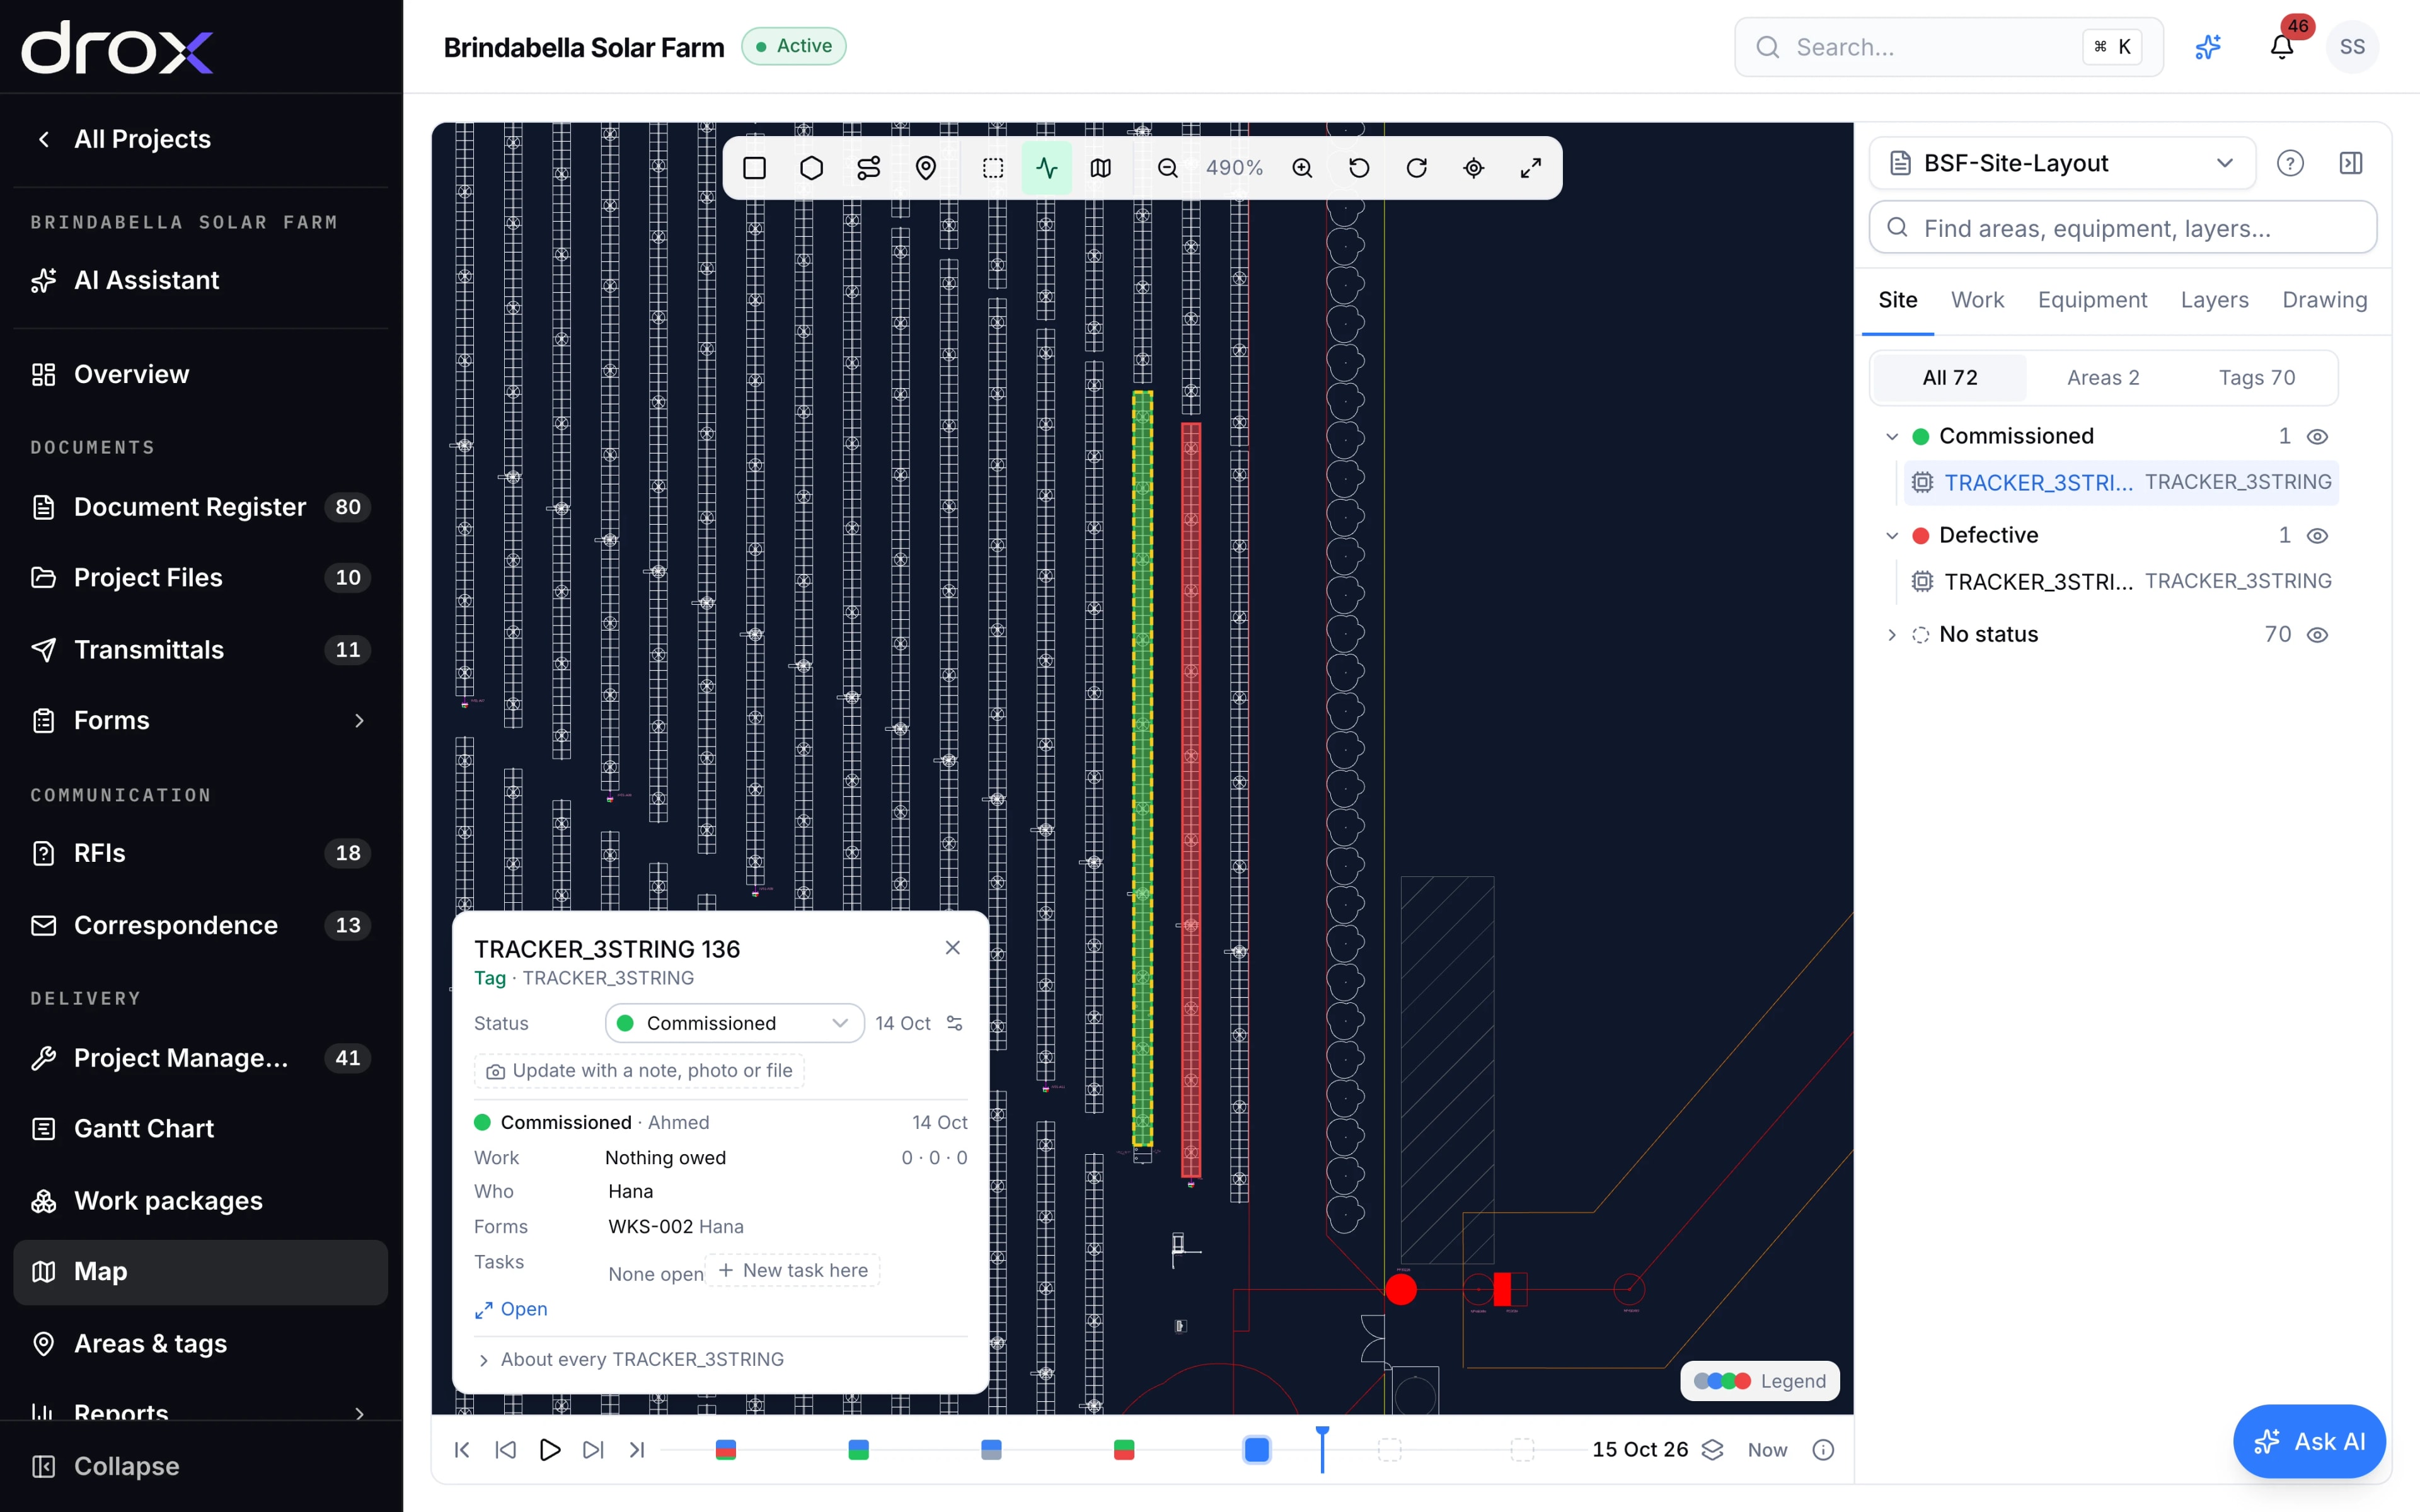This screenshot has height=1512, width=2420.
Task: Expand map to fullscreen
Action: tap(1530, 168)
